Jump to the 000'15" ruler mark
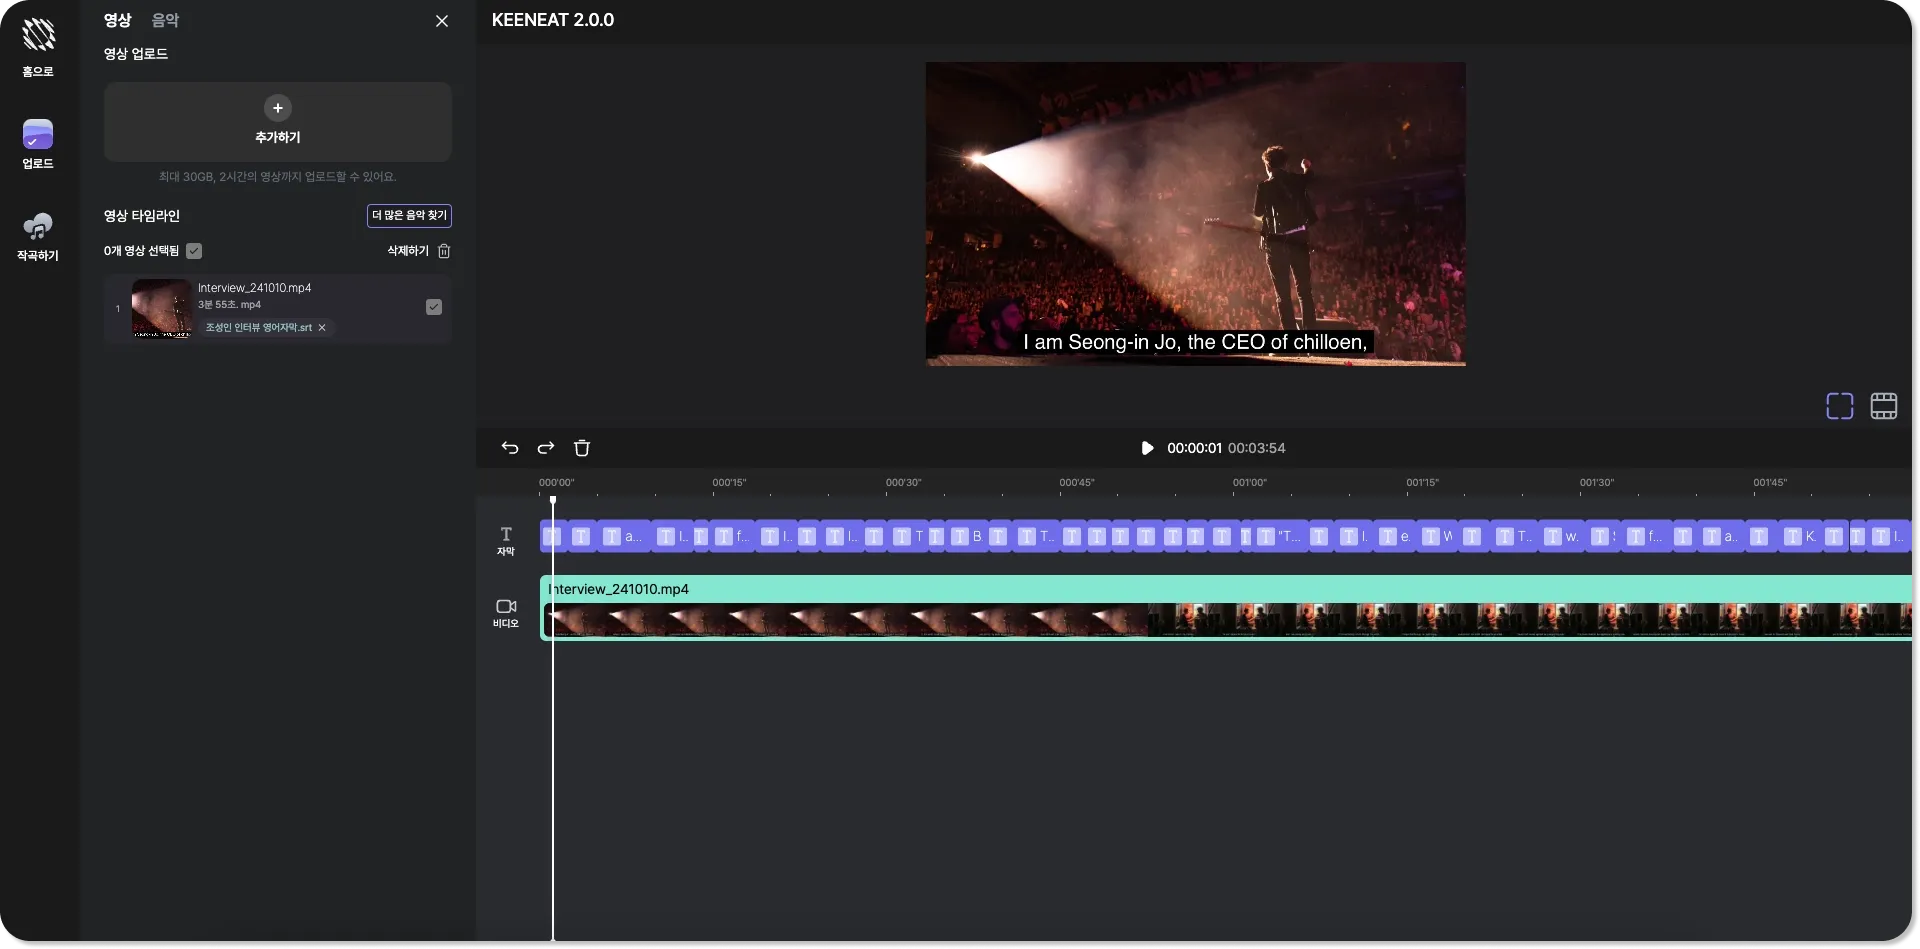Screen dimensions: 1920x949 pyautogui.click(x=729, y=483)
